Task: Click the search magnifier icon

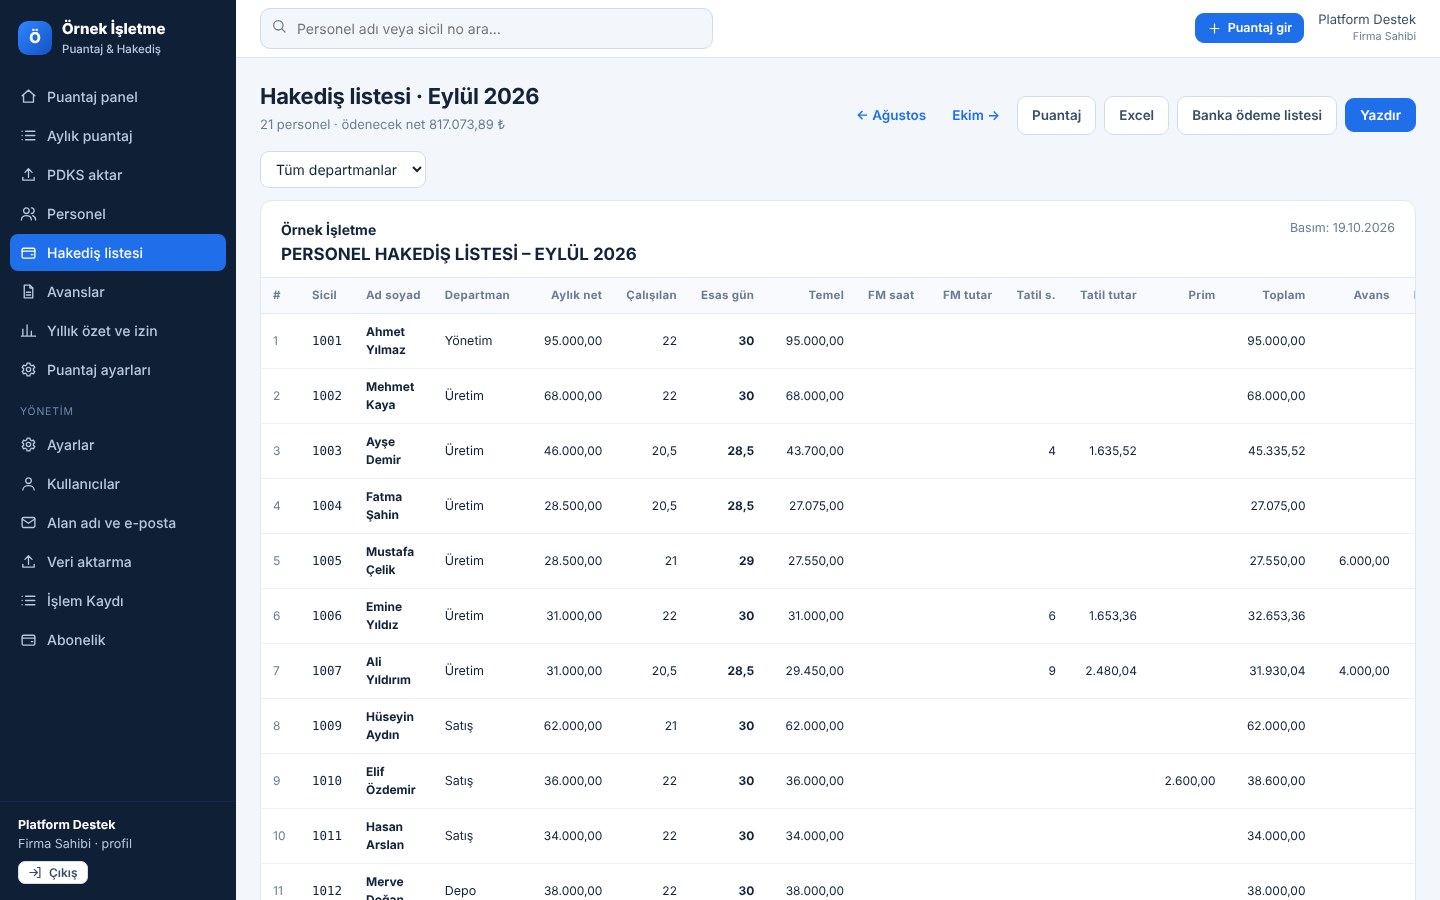Action: coord(280,28)
